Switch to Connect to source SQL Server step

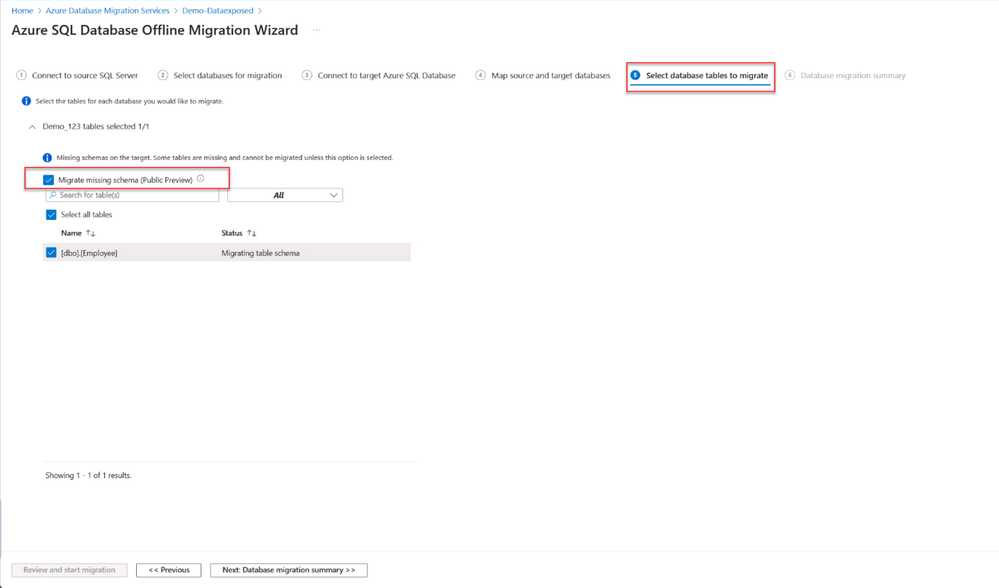tap(77, 75)
